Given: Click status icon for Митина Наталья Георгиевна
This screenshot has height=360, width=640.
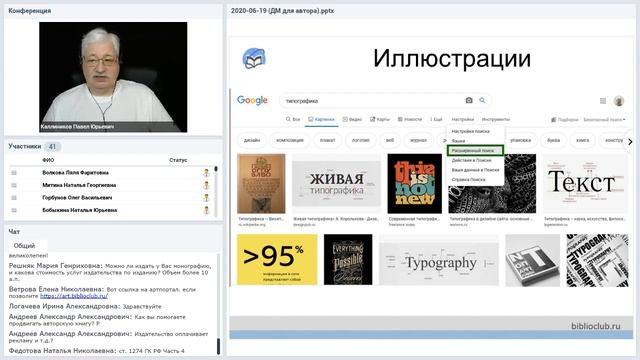Looking at the screenshot, I should [x=207, y=185].
